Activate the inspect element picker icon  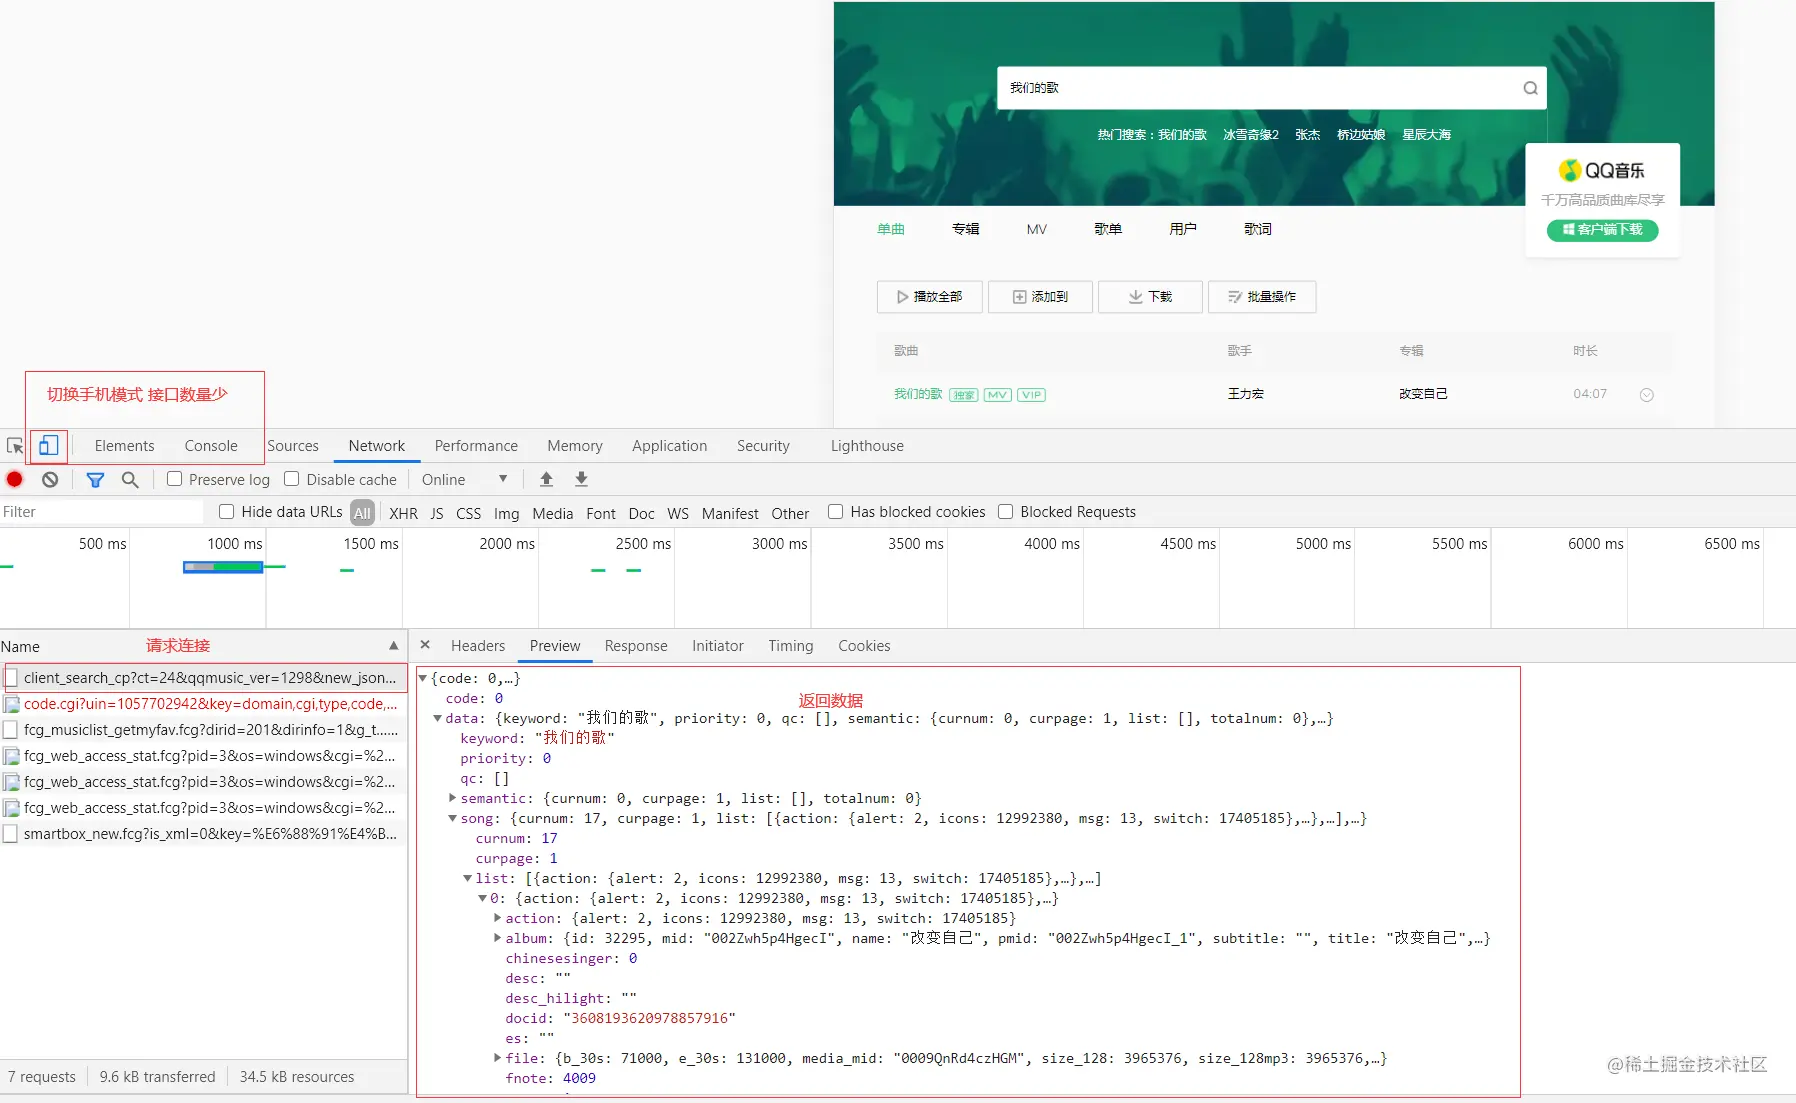click(x=15, y=446)
